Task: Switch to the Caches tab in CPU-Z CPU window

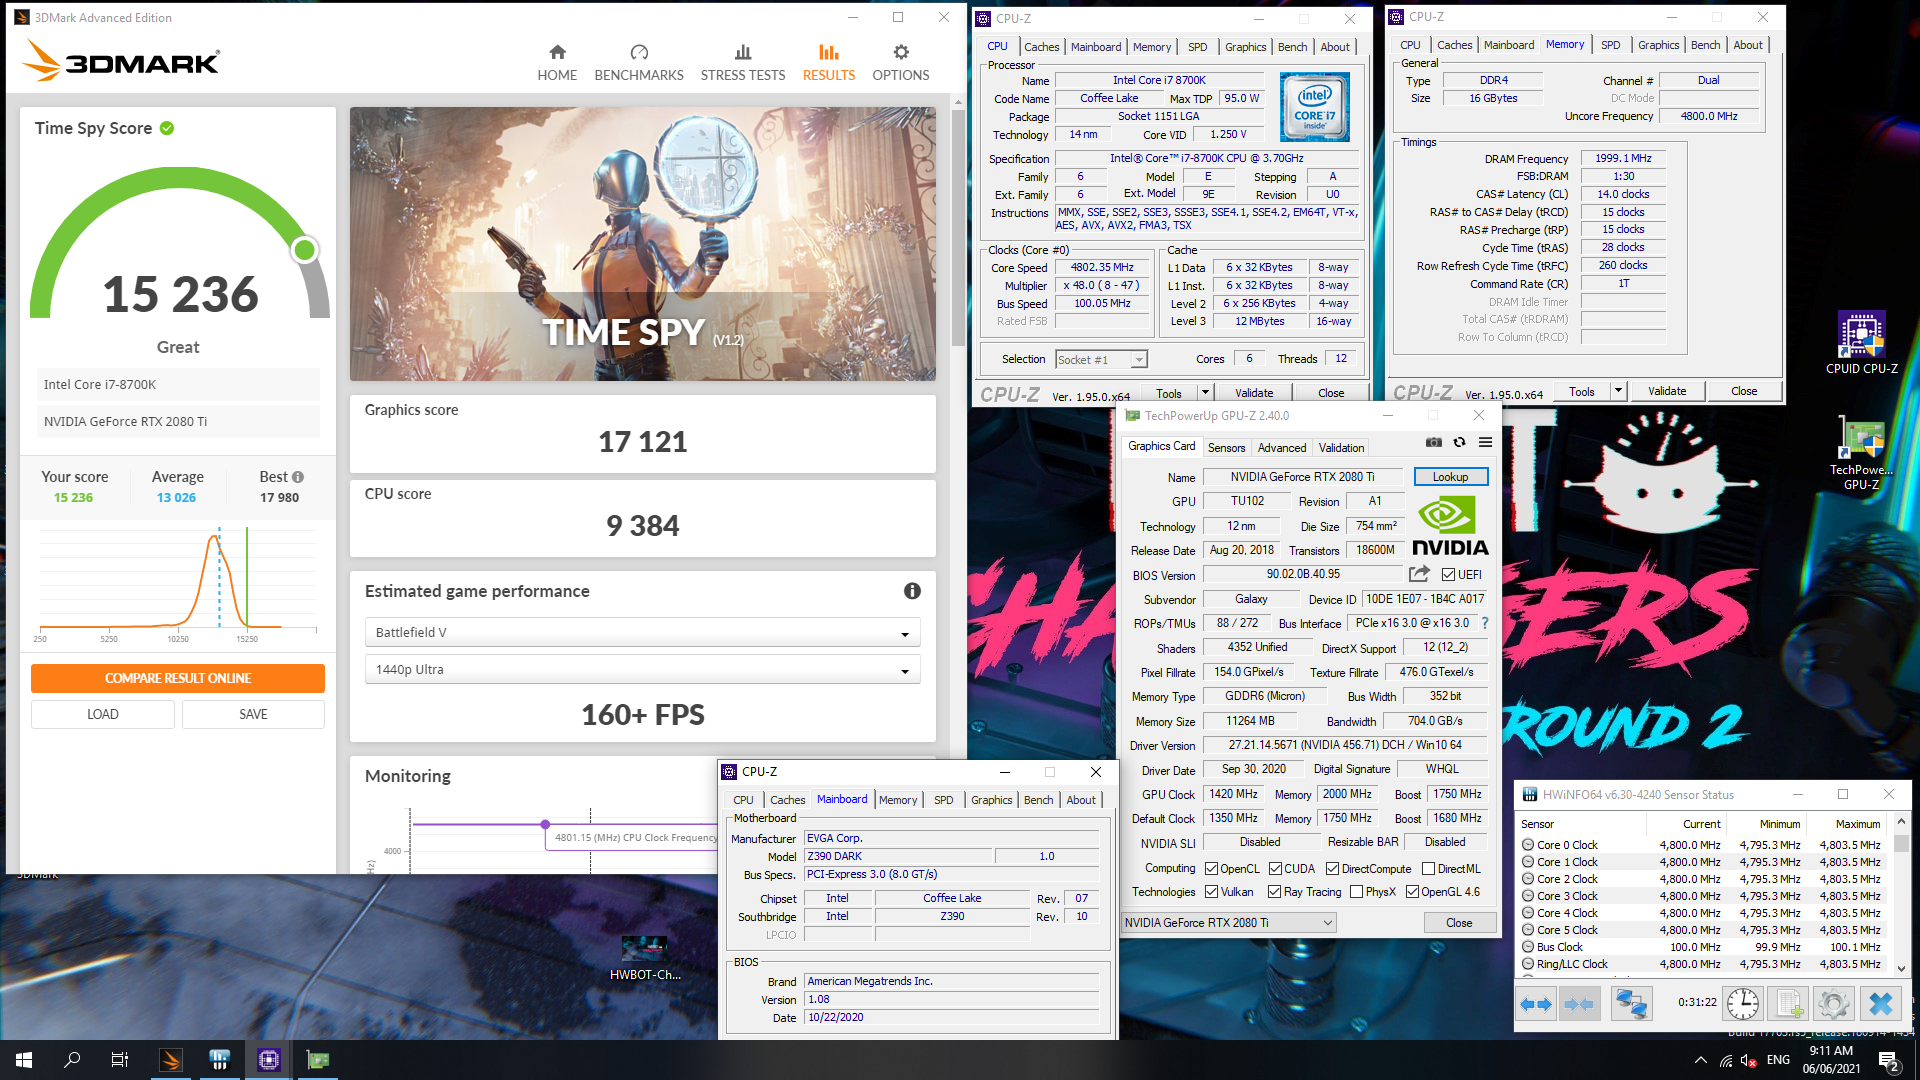Action: 1041,47
